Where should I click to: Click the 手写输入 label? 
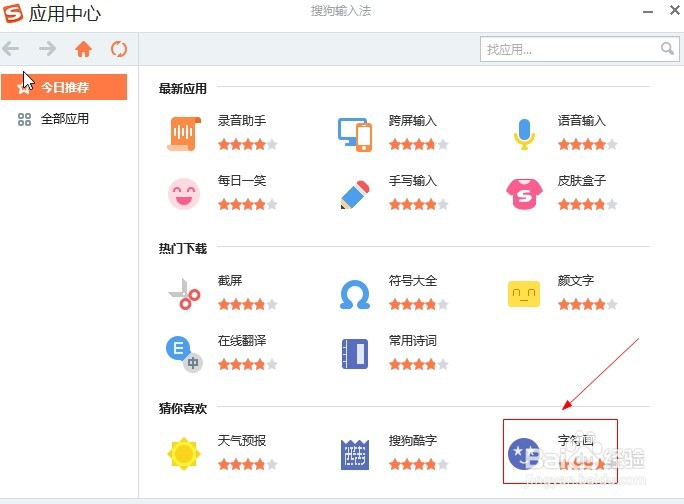413,180
